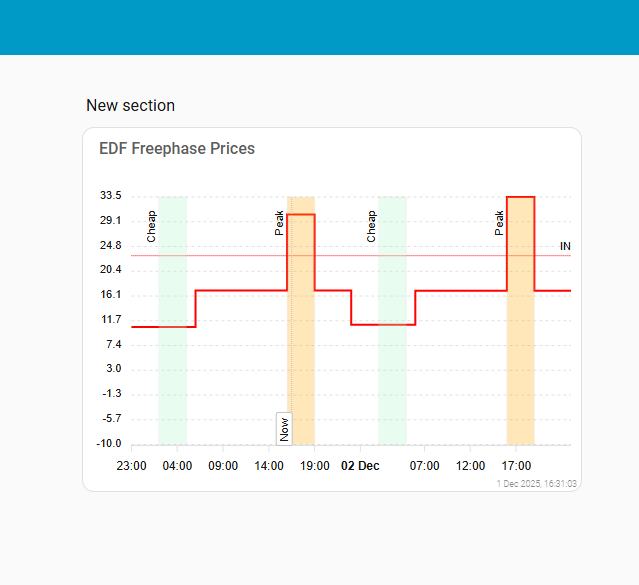This screenshot has width=639, height=585.
Task: Click the EDF Freephase Prices card title
Action: (x=177, y=149)
